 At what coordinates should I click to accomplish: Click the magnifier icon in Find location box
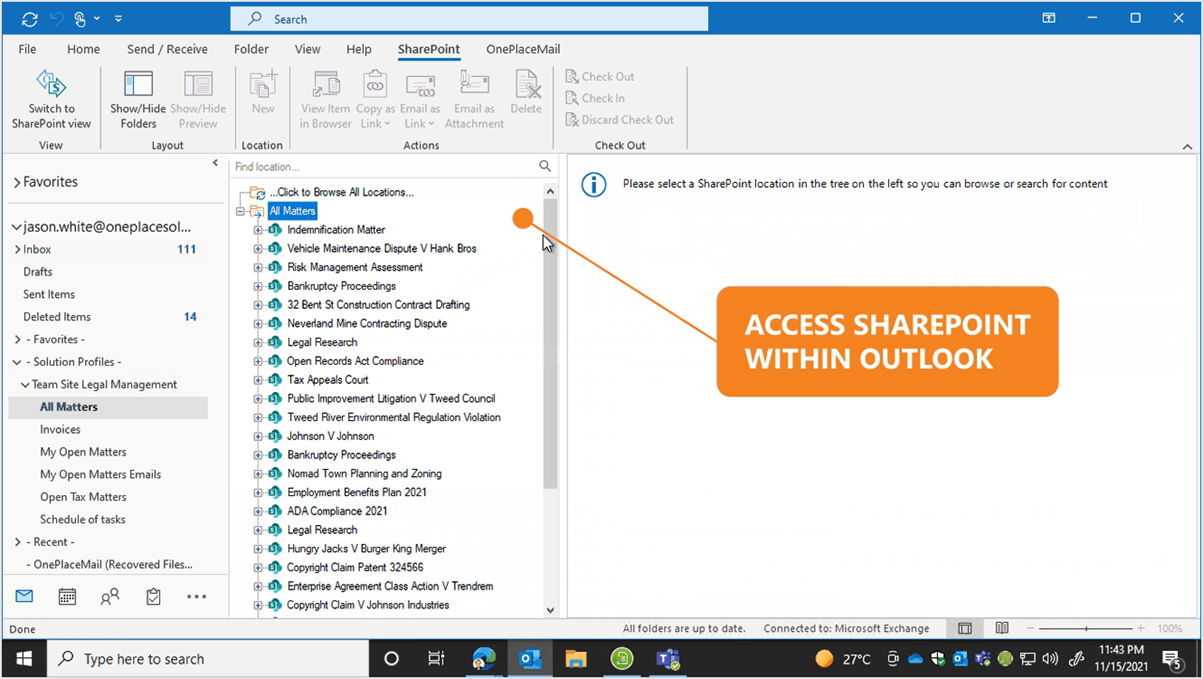coord(545,166)
